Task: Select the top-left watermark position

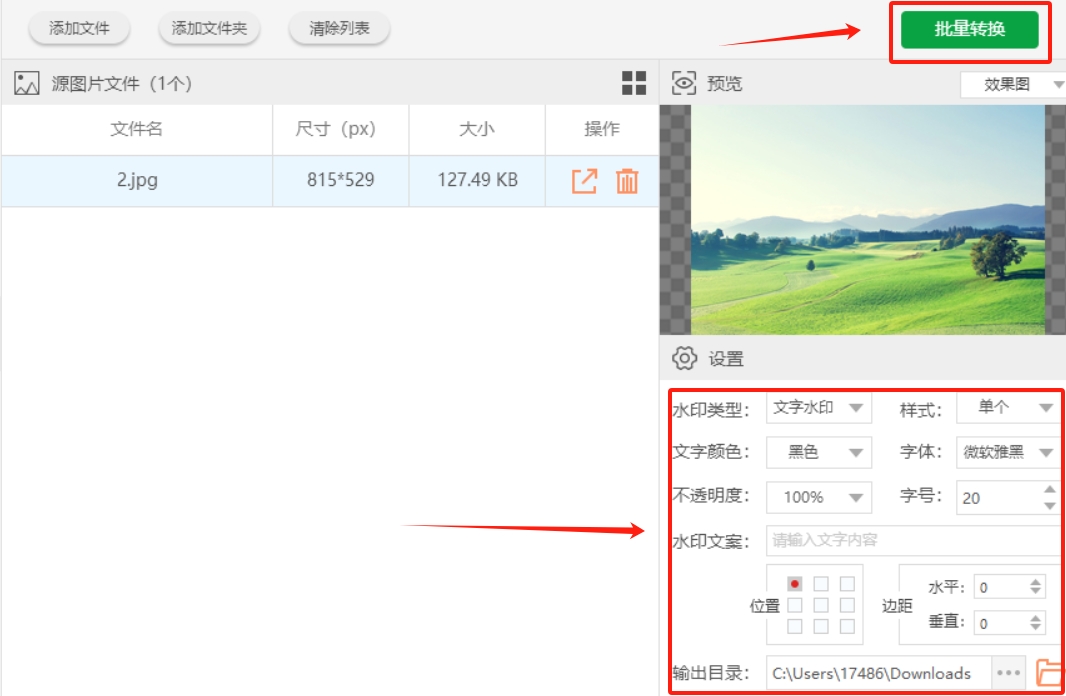Action: [x=795, y=584]
